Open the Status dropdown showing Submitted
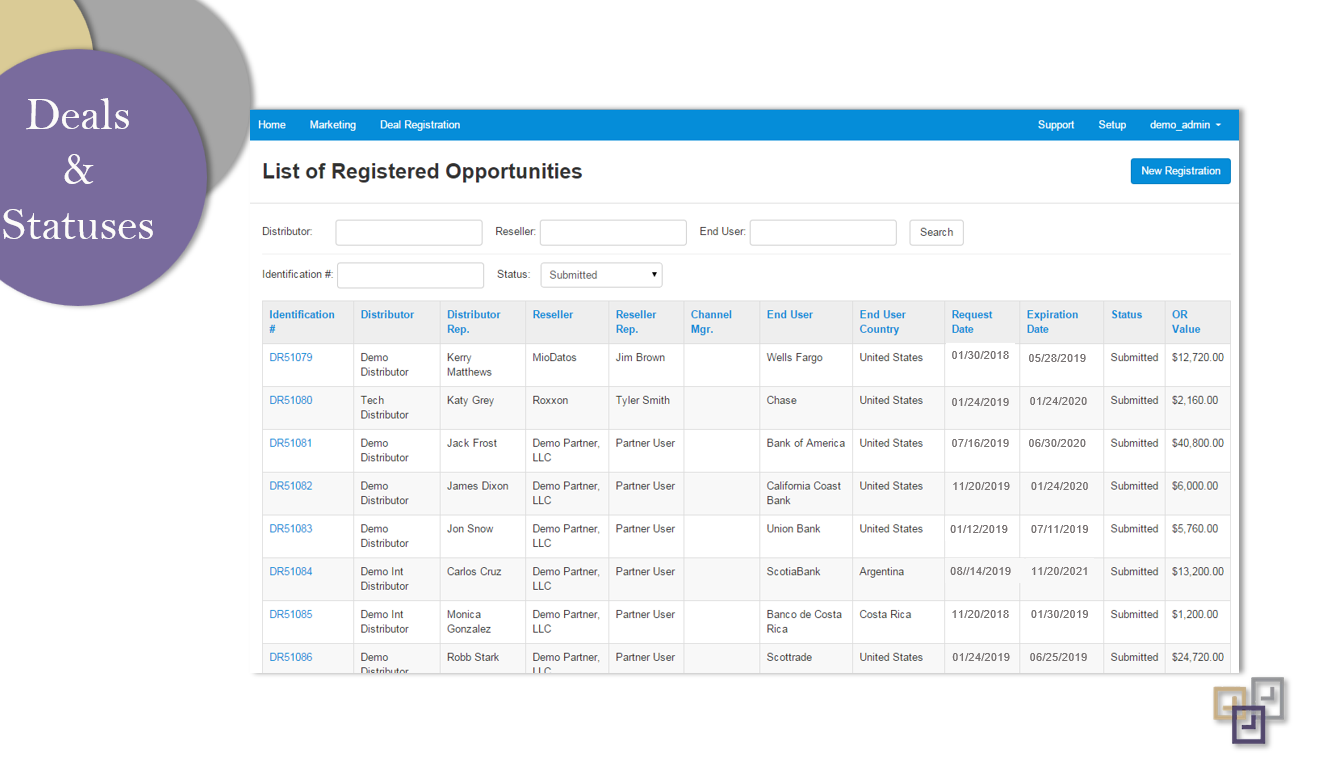The height and width of the screenshot is (770, 1337). (601, 274)
